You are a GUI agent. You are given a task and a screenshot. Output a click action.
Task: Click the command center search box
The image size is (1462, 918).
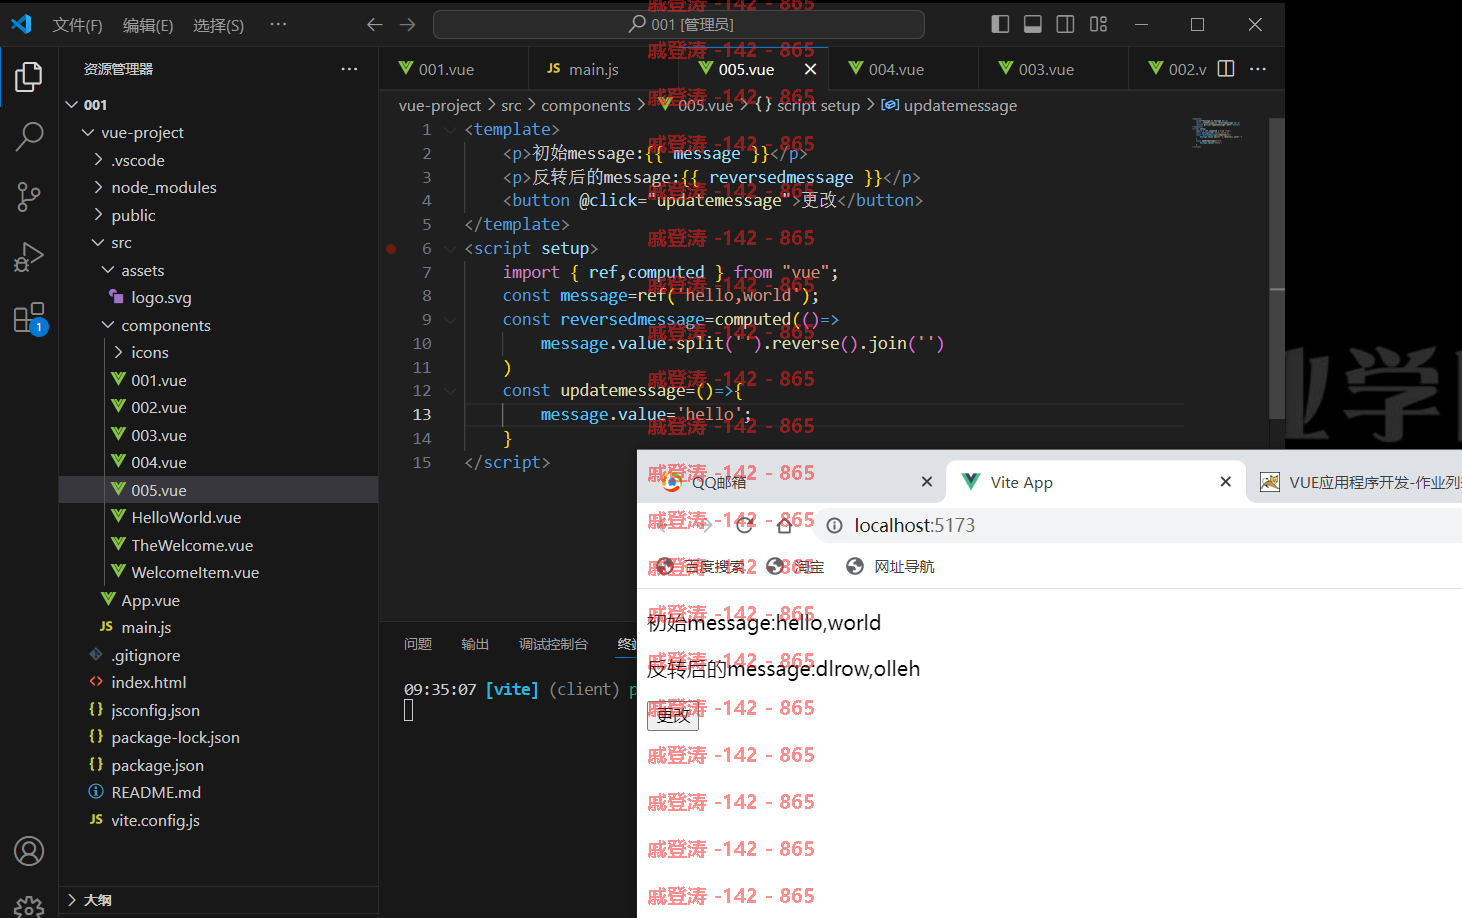679,24
